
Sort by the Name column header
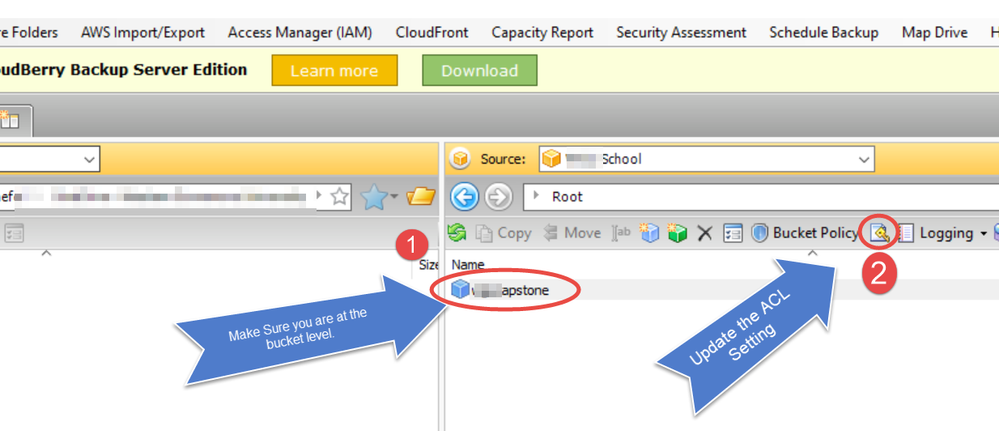click(468, 264)
